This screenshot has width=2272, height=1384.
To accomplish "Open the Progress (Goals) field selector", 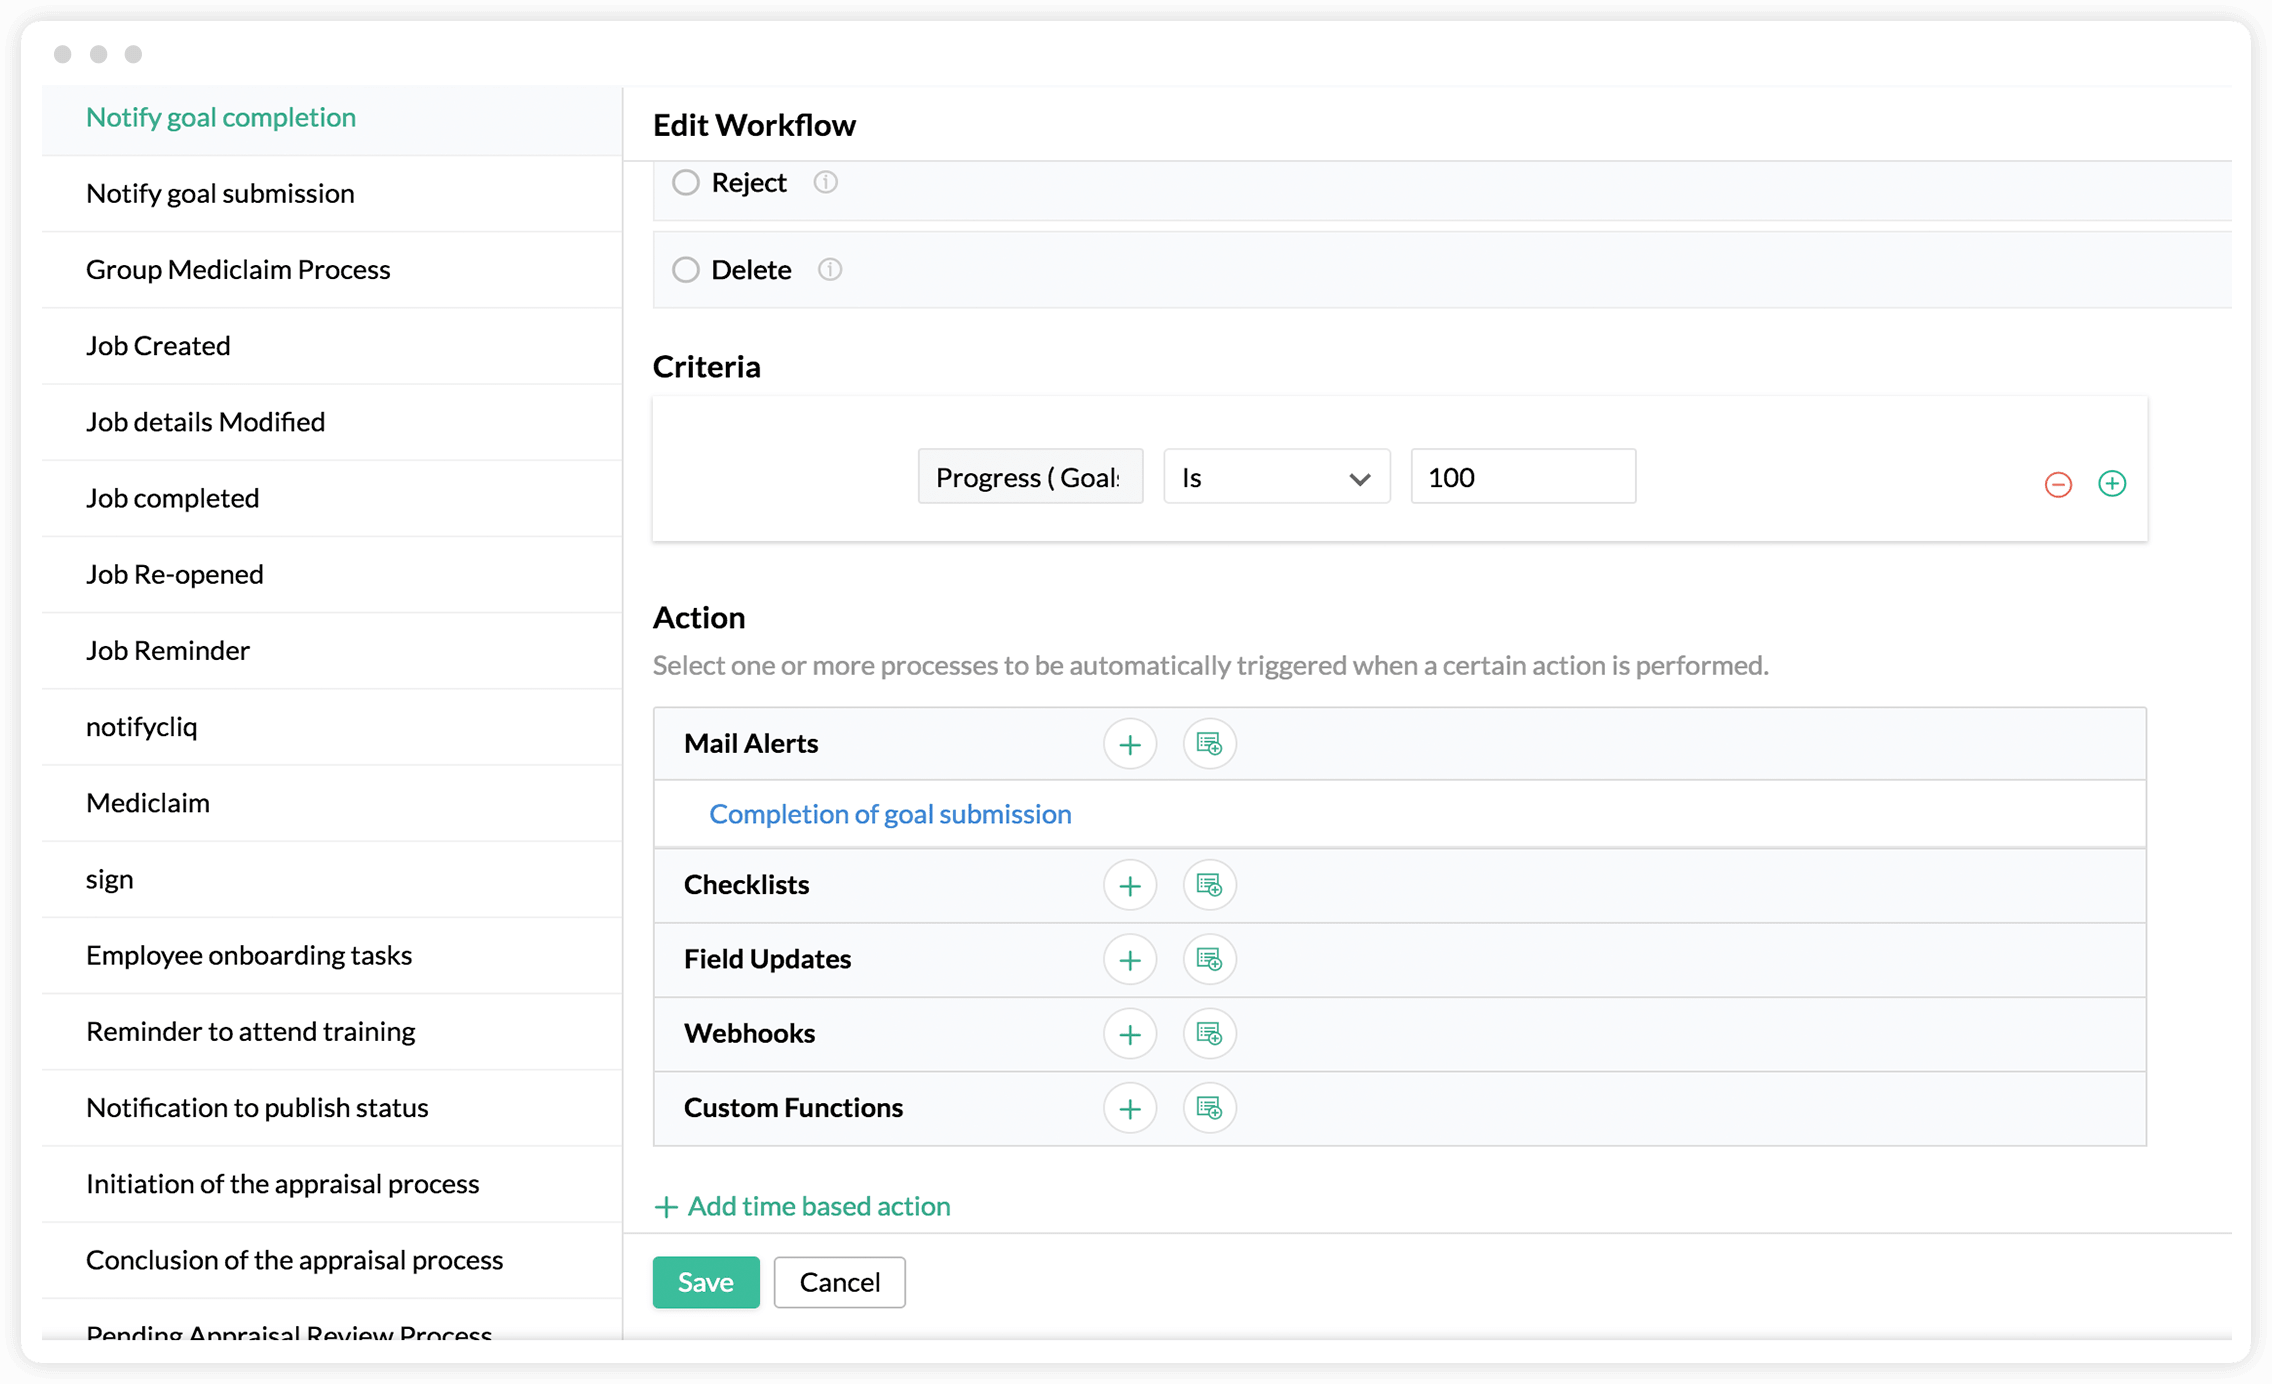I will [1029, 477].
